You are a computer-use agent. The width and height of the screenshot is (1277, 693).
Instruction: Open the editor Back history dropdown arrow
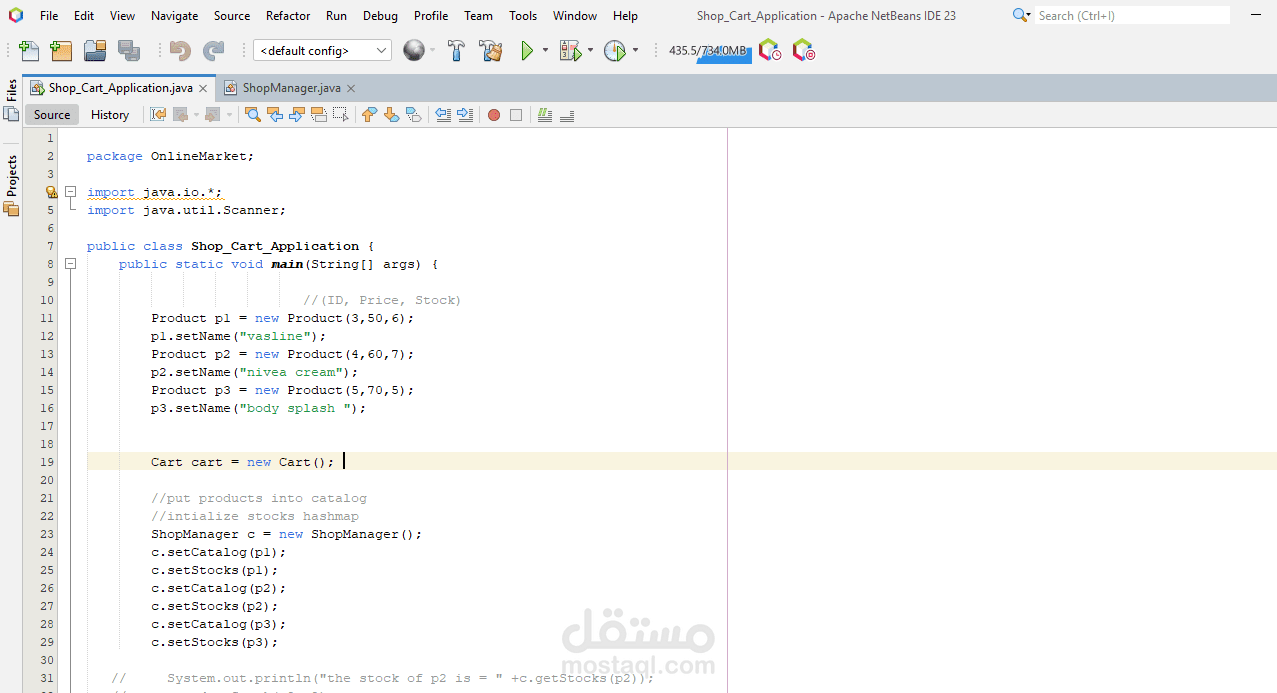click(x=196, y=115)
